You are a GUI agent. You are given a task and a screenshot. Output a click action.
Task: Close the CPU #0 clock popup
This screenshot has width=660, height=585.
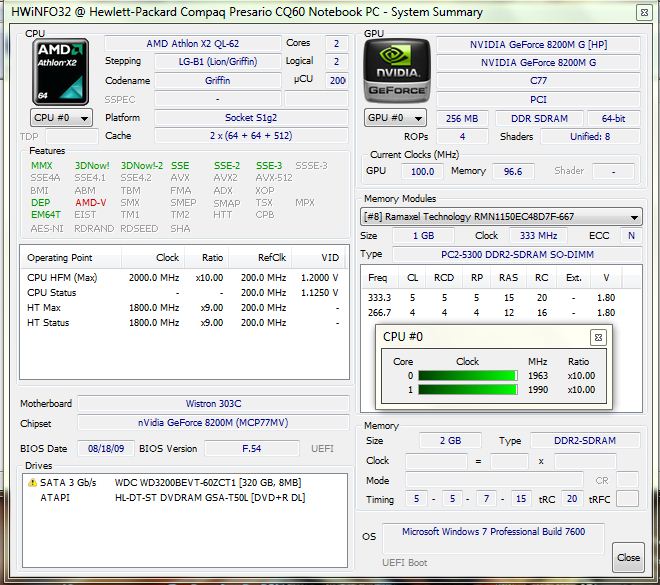point(598,337)
